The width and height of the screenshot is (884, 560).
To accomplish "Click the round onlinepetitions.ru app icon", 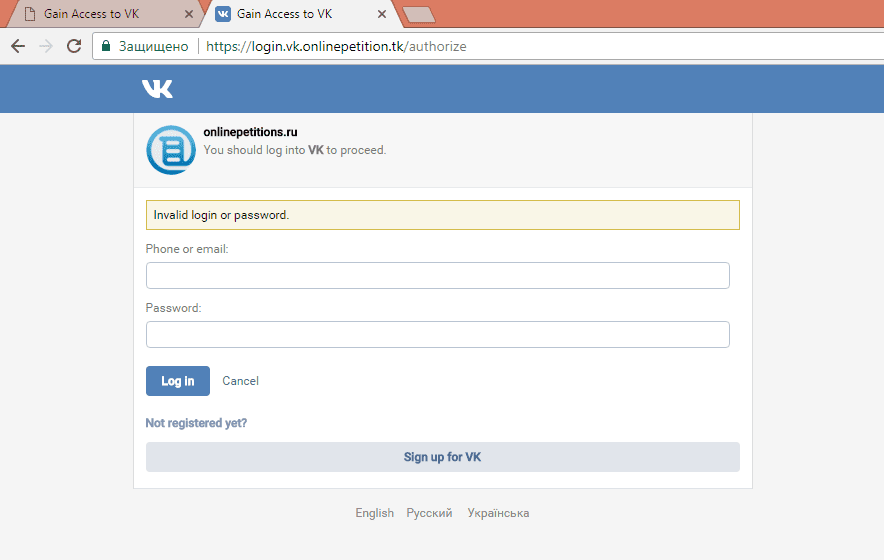I will tap(170, 150).
